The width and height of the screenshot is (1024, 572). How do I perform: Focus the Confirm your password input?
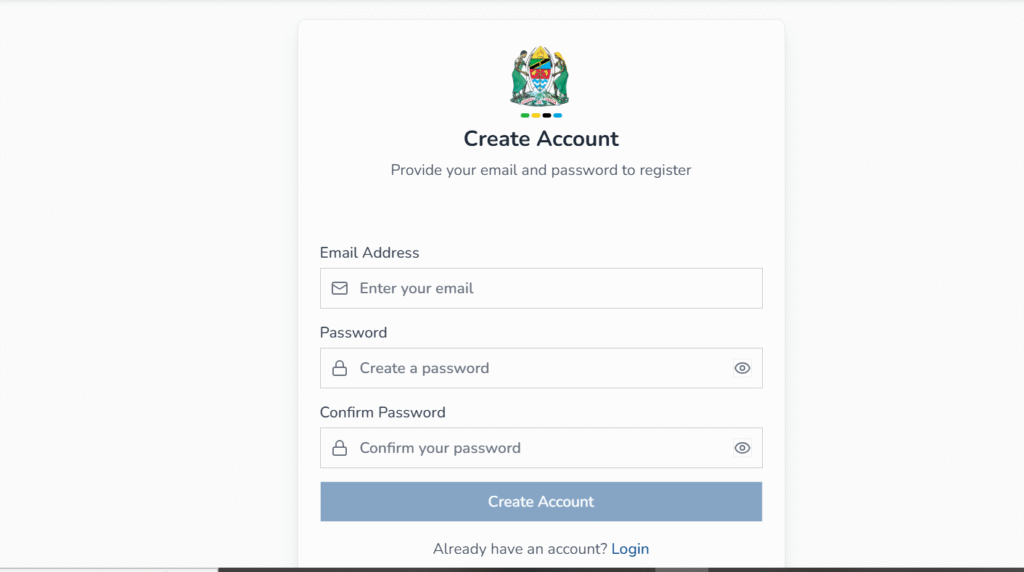click(541, 448)
